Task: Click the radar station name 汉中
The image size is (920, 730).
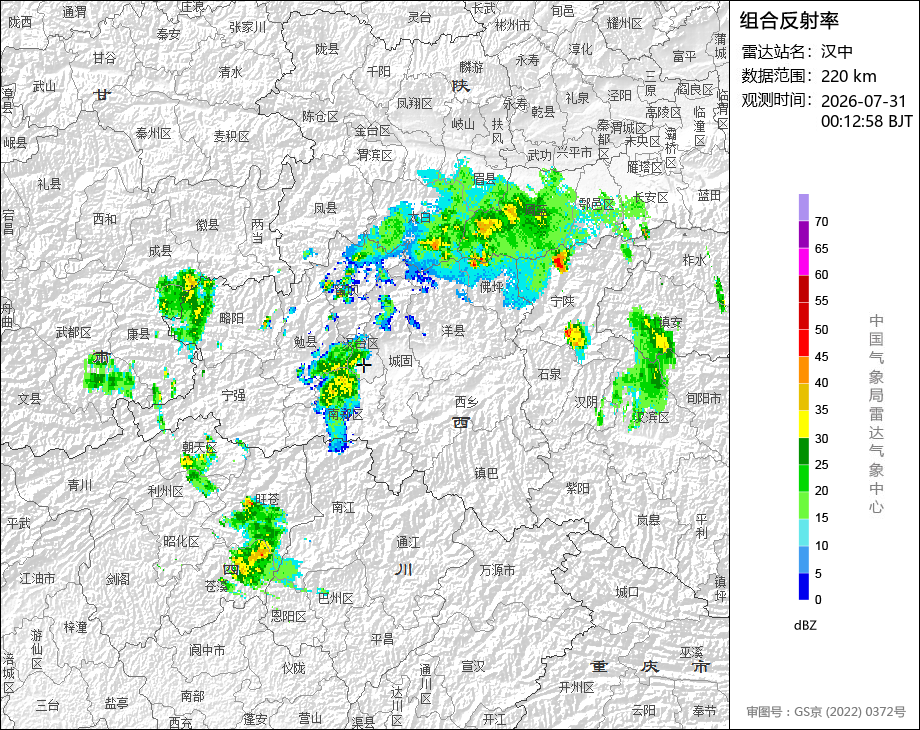Action: pyautogui.click(x=837, y=52)
